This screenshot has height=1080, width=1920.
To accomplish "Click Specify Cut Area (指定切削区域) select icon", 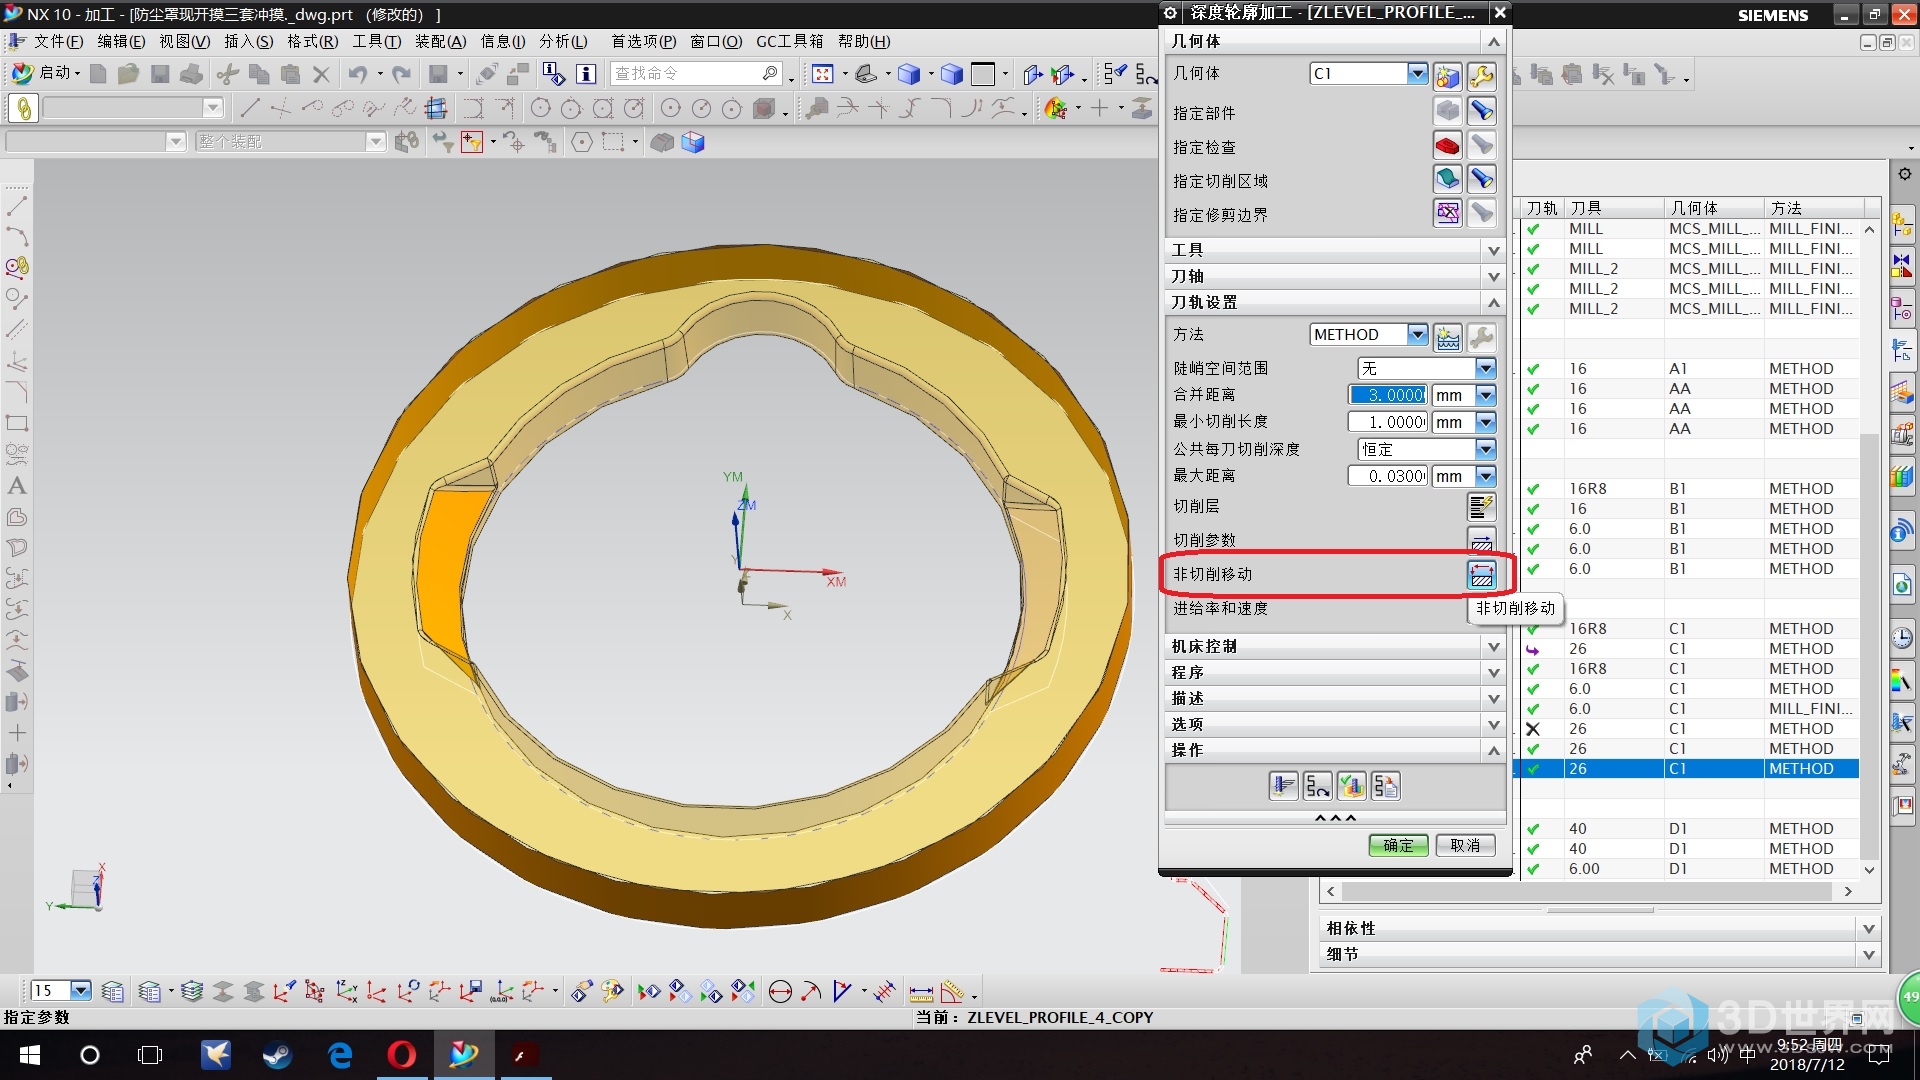I will (1447, 180).
